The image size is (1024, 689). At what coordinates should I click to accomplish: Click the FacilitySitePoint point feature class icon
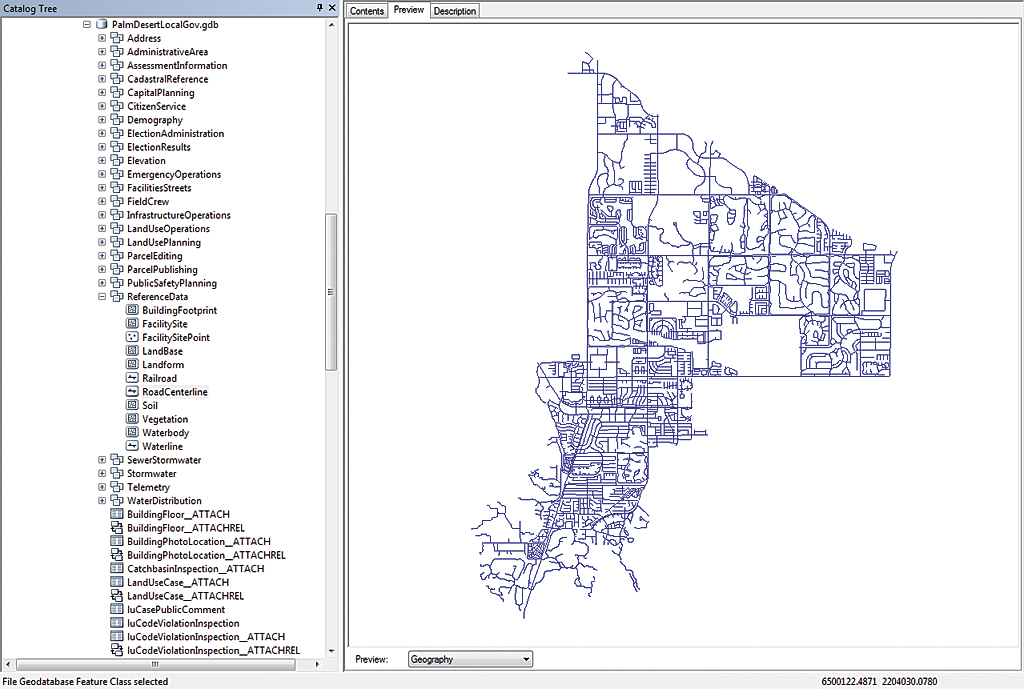132,337
